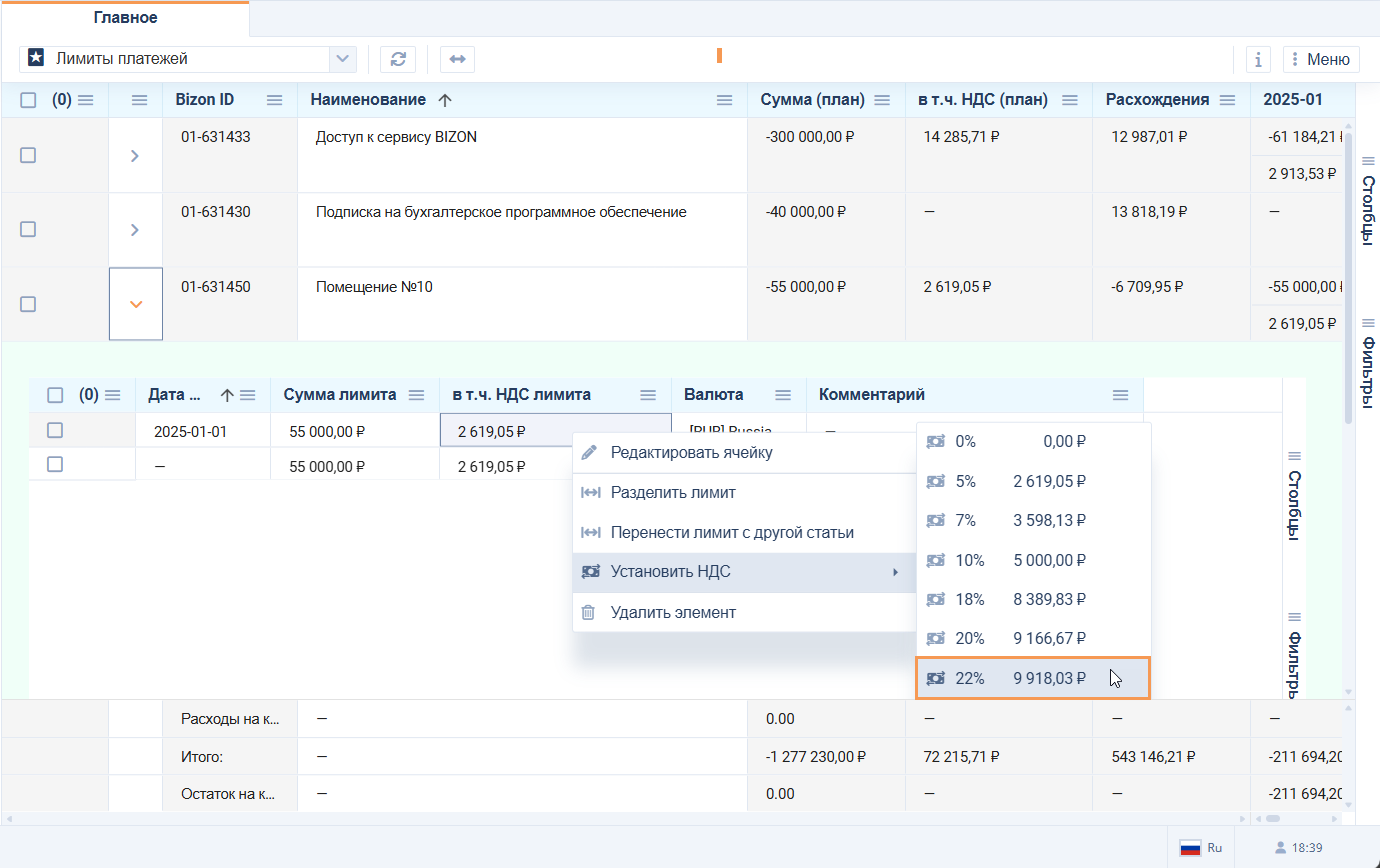Collapse the Помещение №10 row
The height and width of the screenshot is (868, 1380).
pyautogui.click(x=136, y=304)
